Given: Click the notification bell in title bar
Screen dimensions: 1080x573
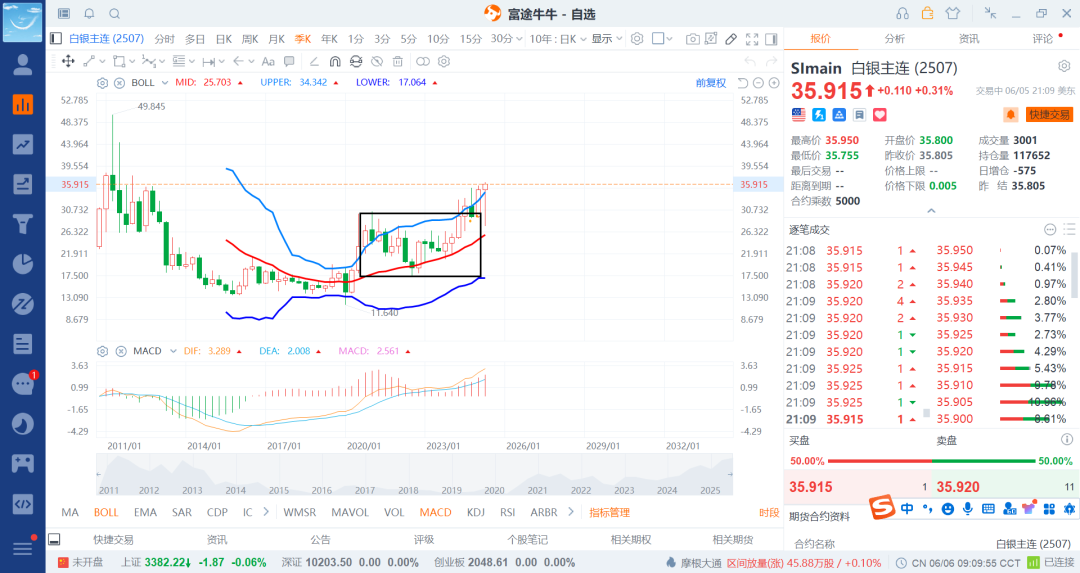Looking at the screenshot, I should (89, 14).
